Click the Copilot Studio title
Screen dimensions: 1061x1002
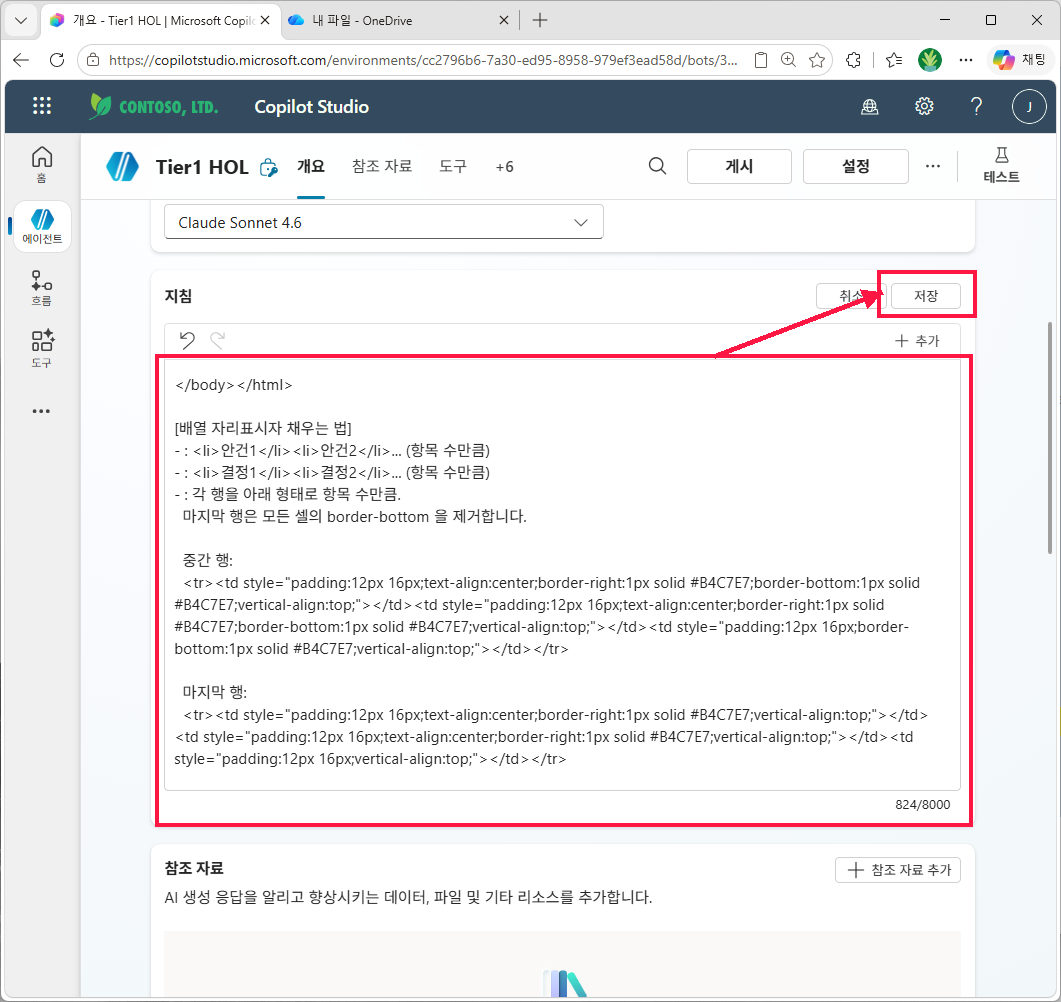[311, 106]
